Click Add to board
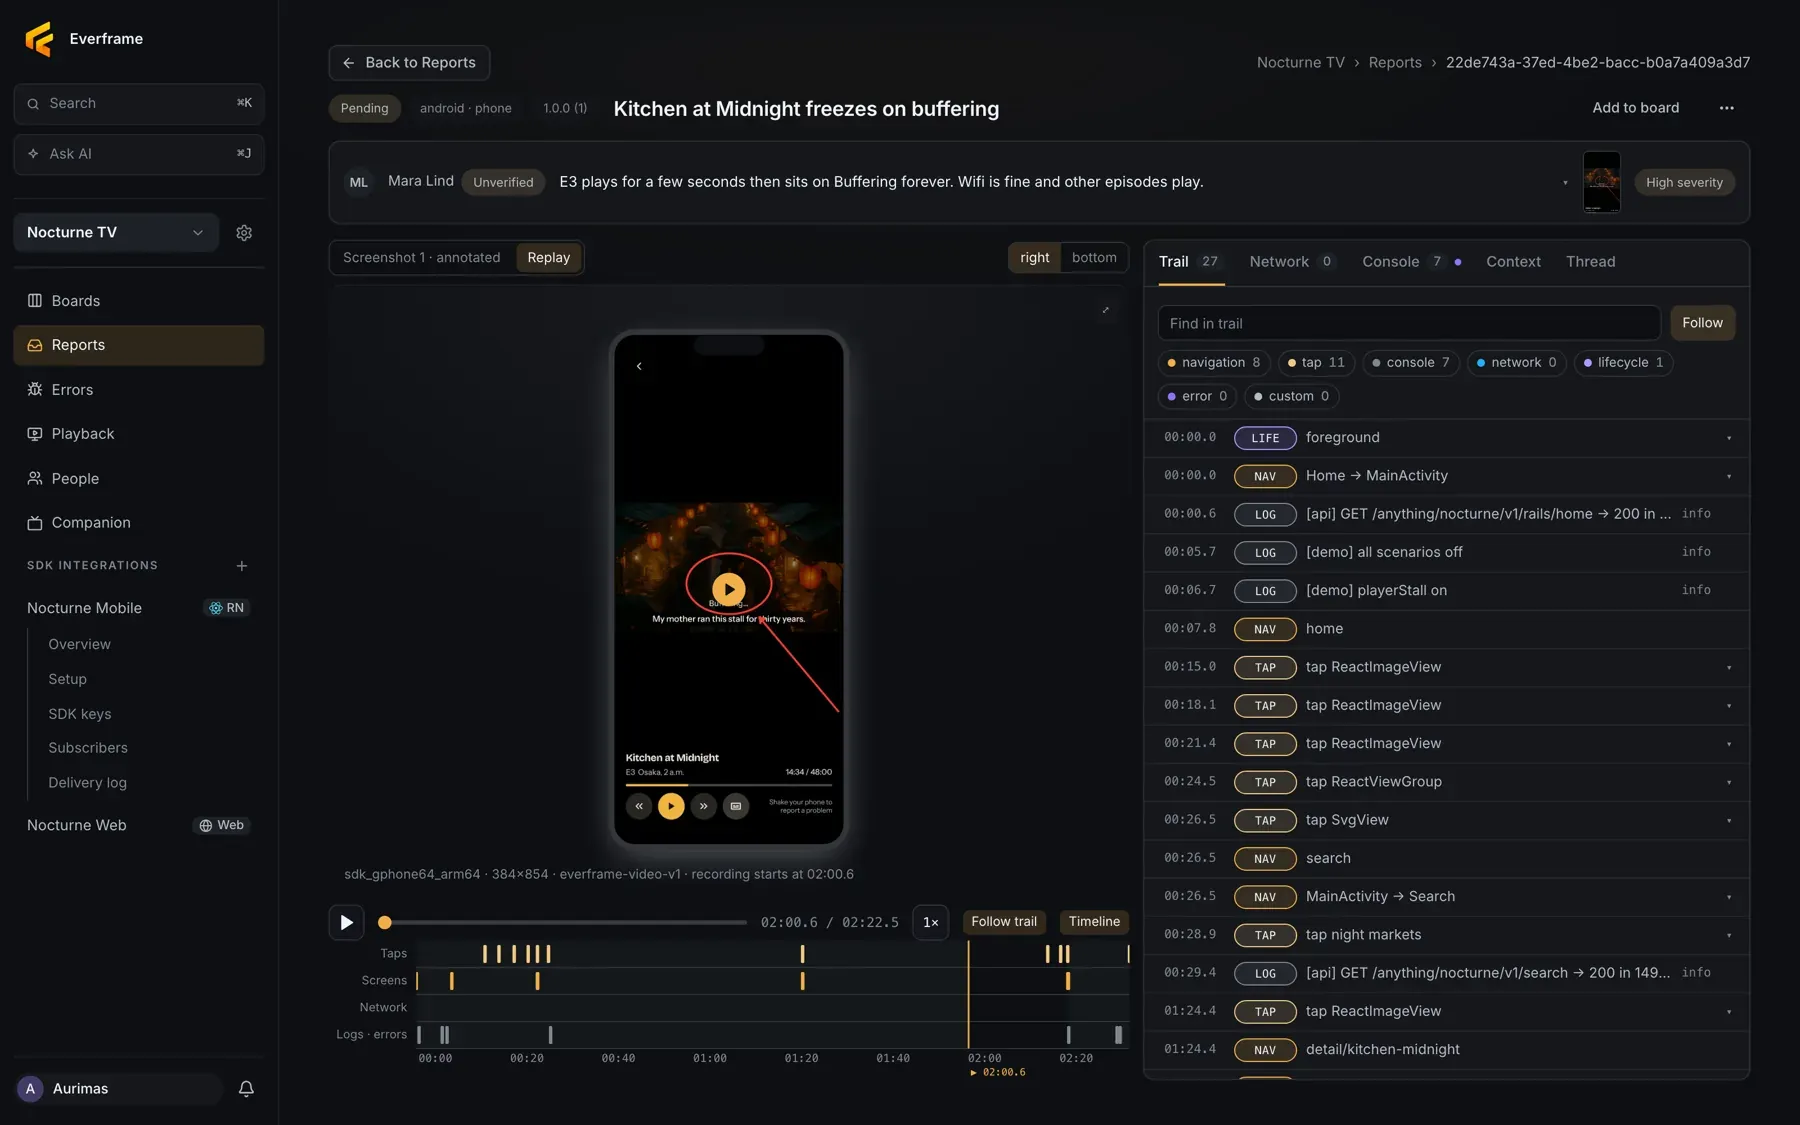 click(1635, 108)
